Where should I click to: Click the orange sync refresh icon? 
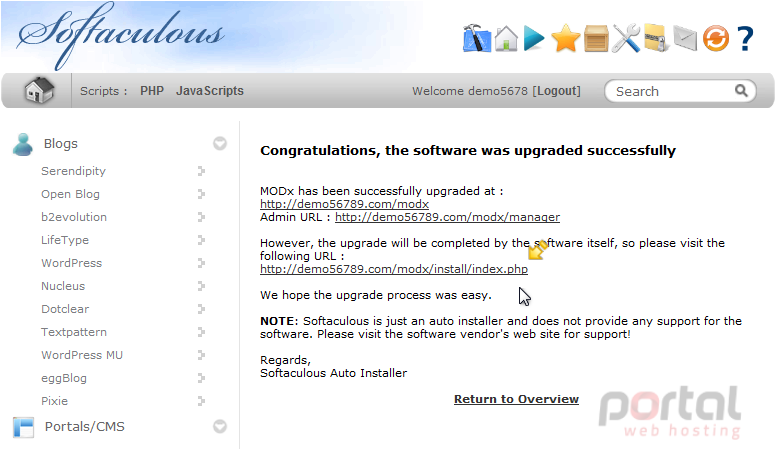[x=716, y=39]
